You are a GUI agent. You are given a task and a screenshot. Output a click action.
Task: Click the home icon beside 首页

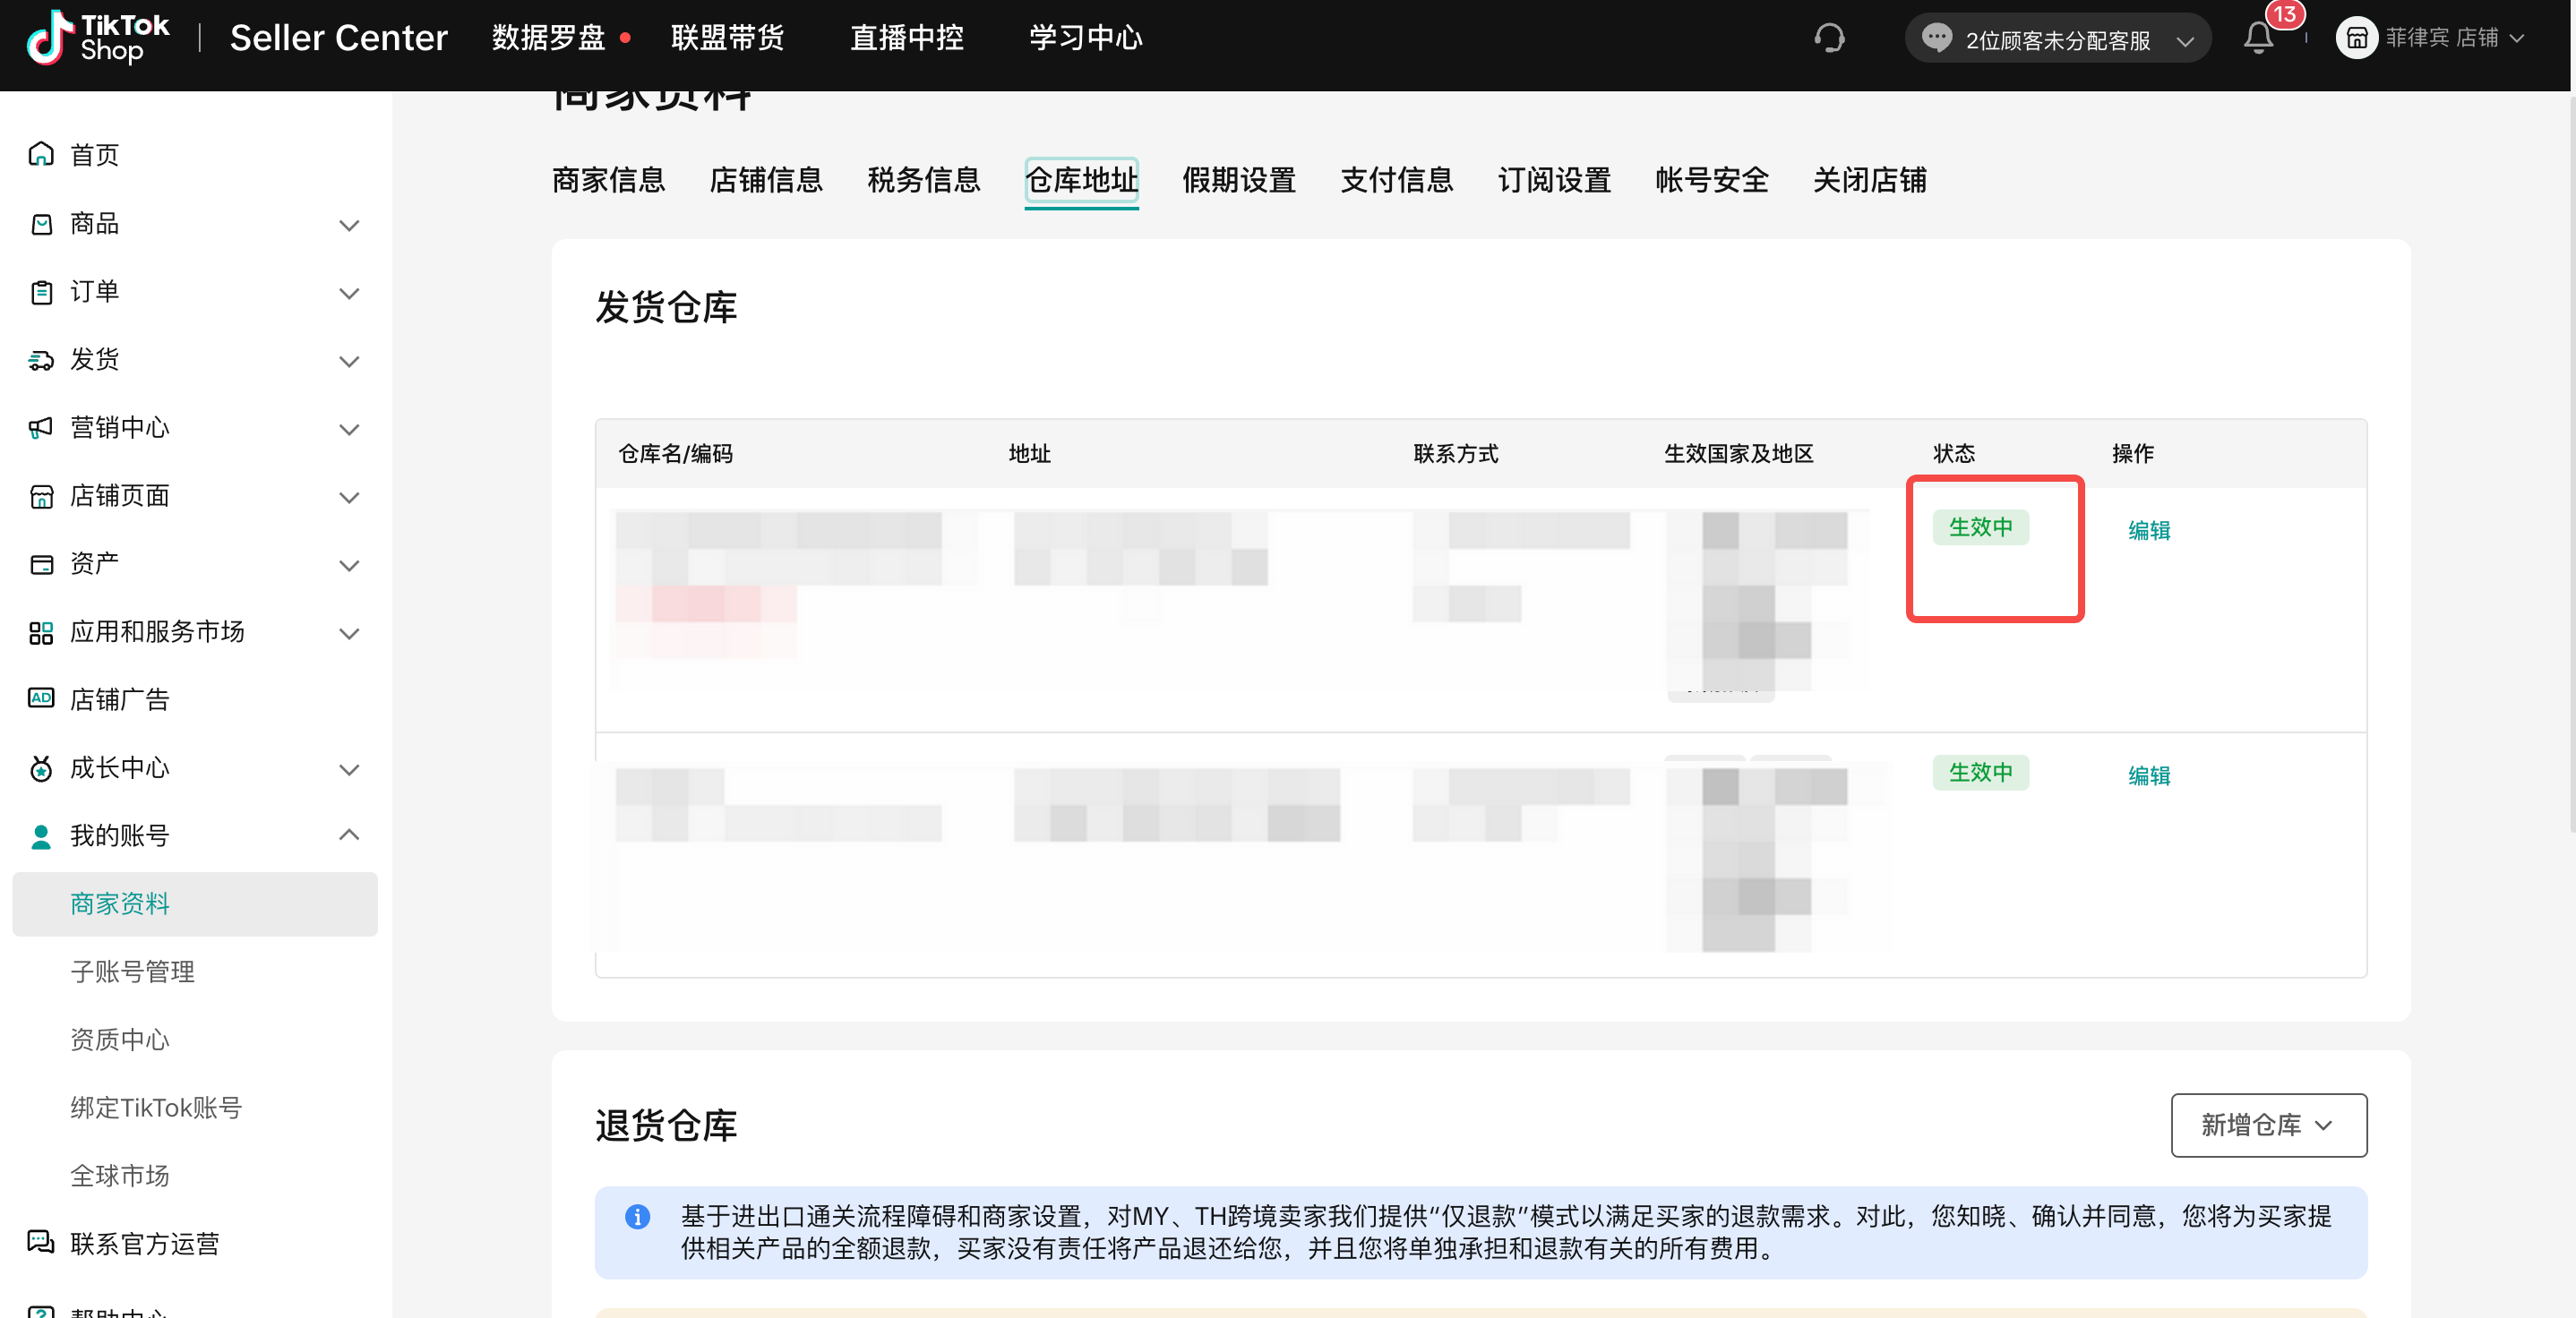41,154
